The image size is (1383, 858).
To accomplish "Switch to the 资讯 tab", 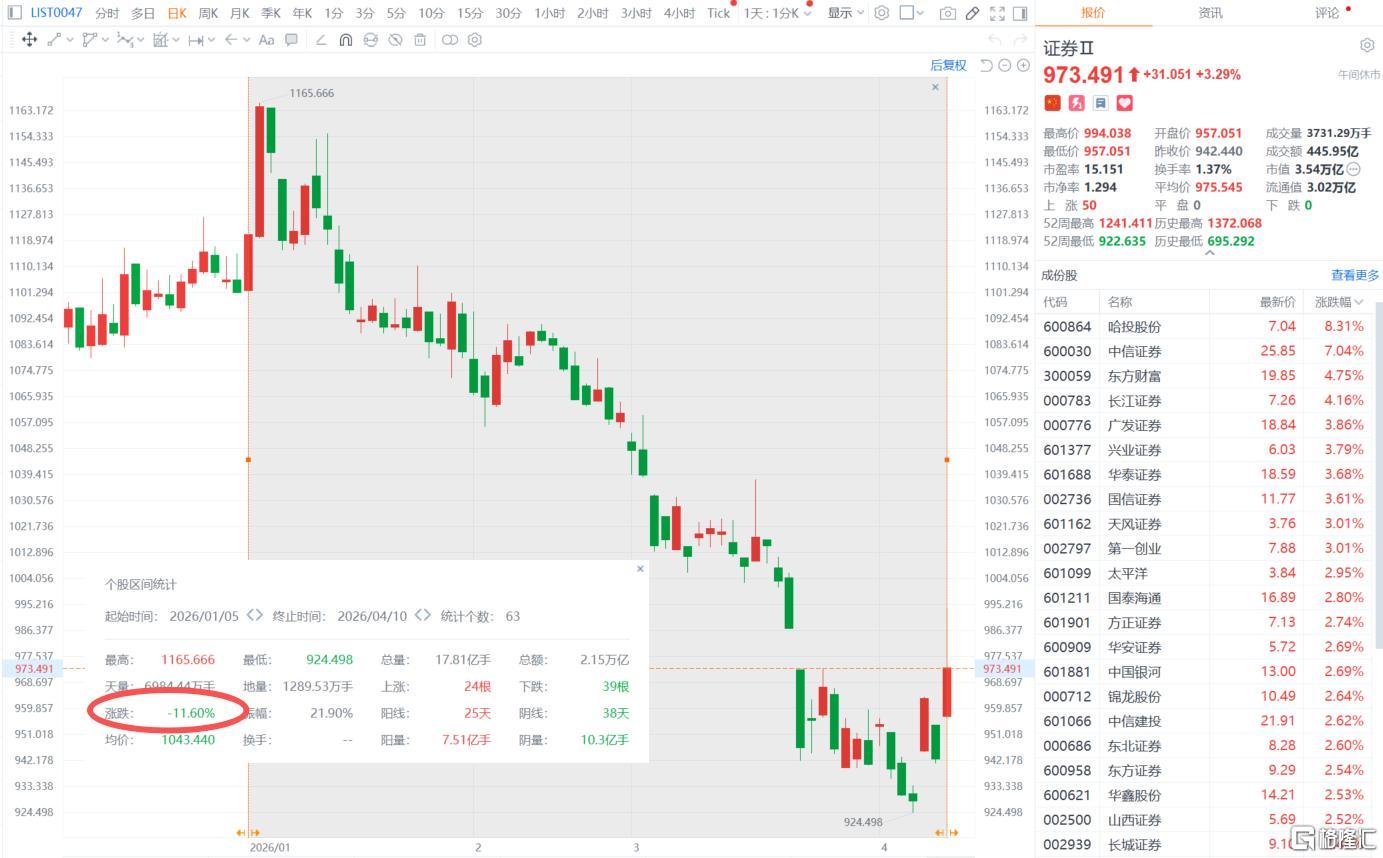I will tap(1210, 13).
